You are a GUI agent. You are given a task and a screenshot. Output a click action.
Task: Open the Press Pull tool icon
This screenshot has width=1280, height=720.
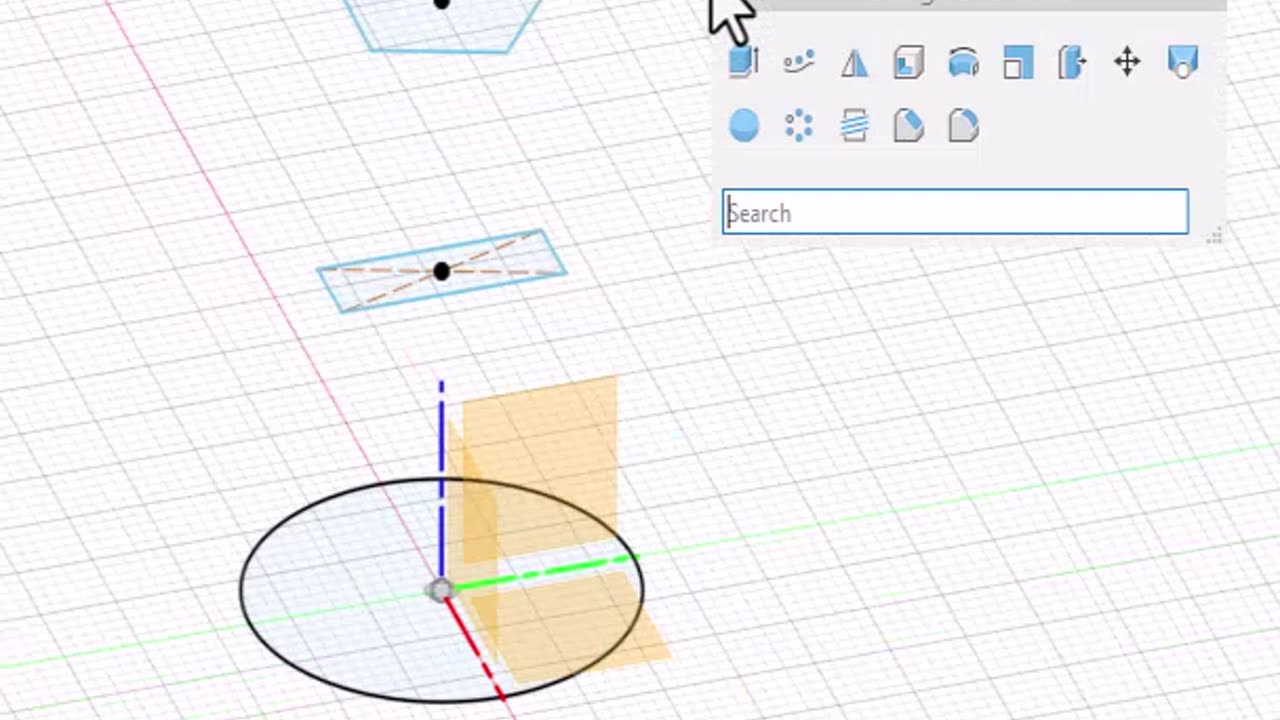[1072, 63]
